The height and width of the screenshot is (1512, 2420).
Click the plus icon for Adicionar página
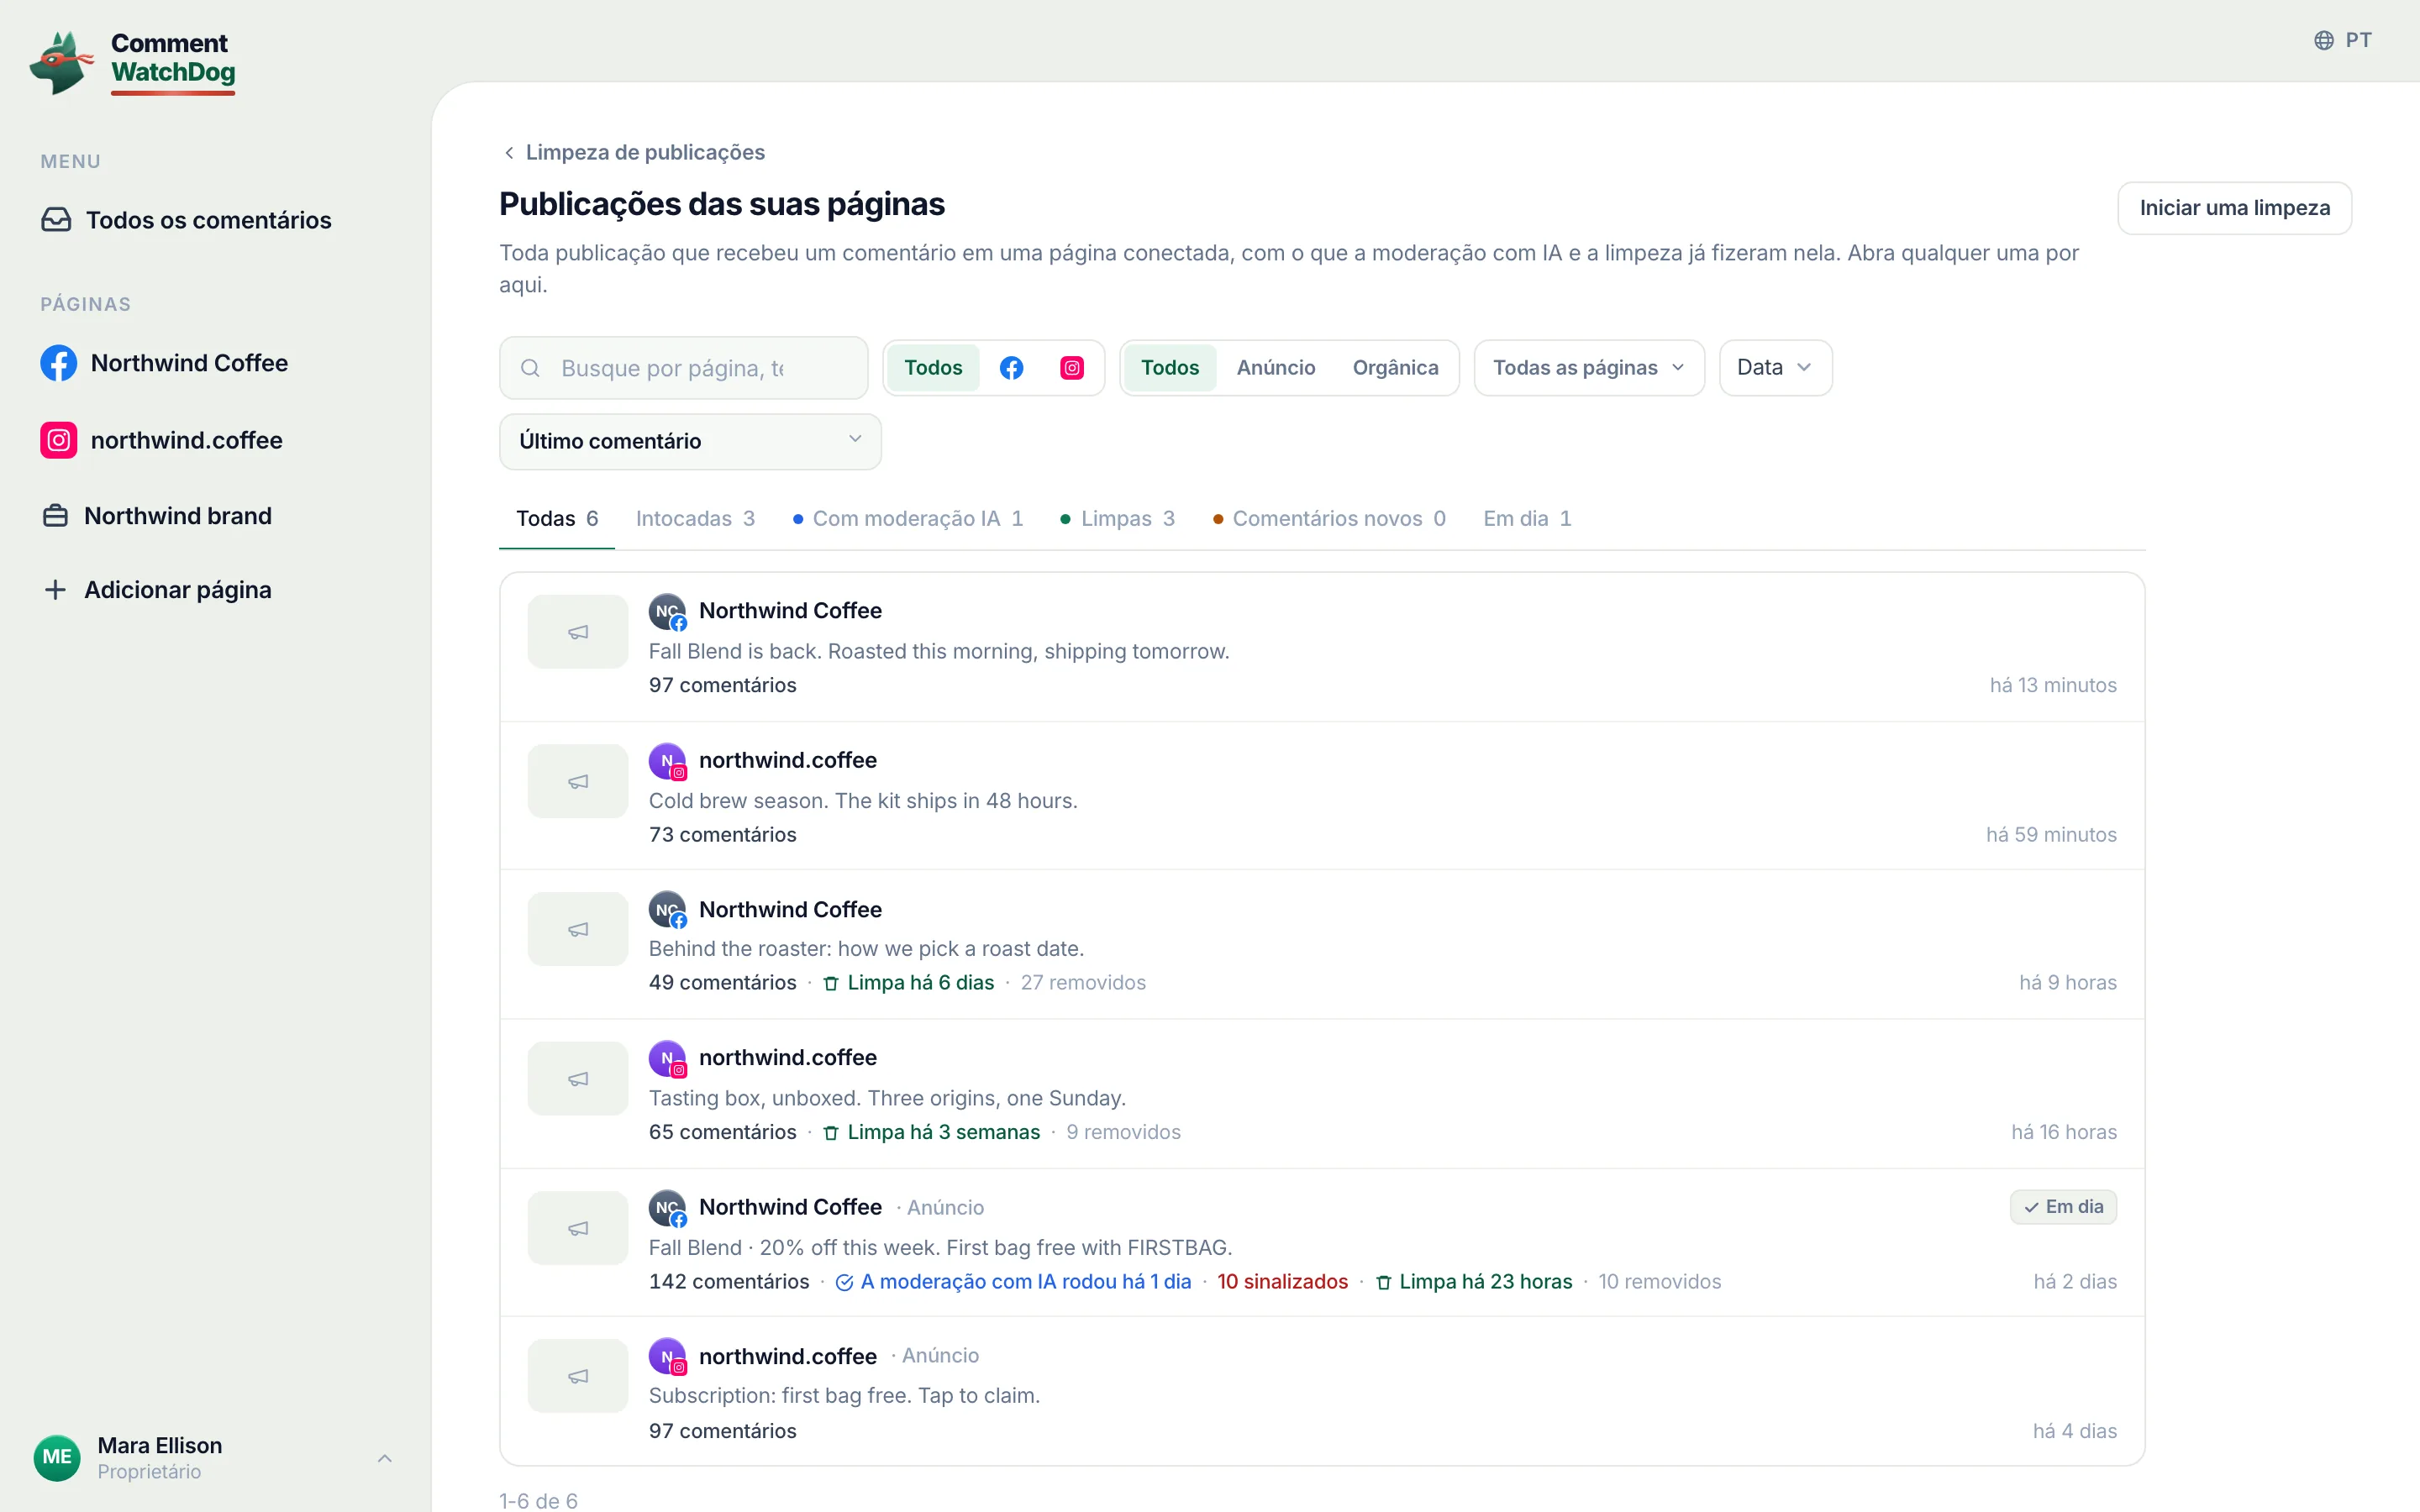point(56,590)
